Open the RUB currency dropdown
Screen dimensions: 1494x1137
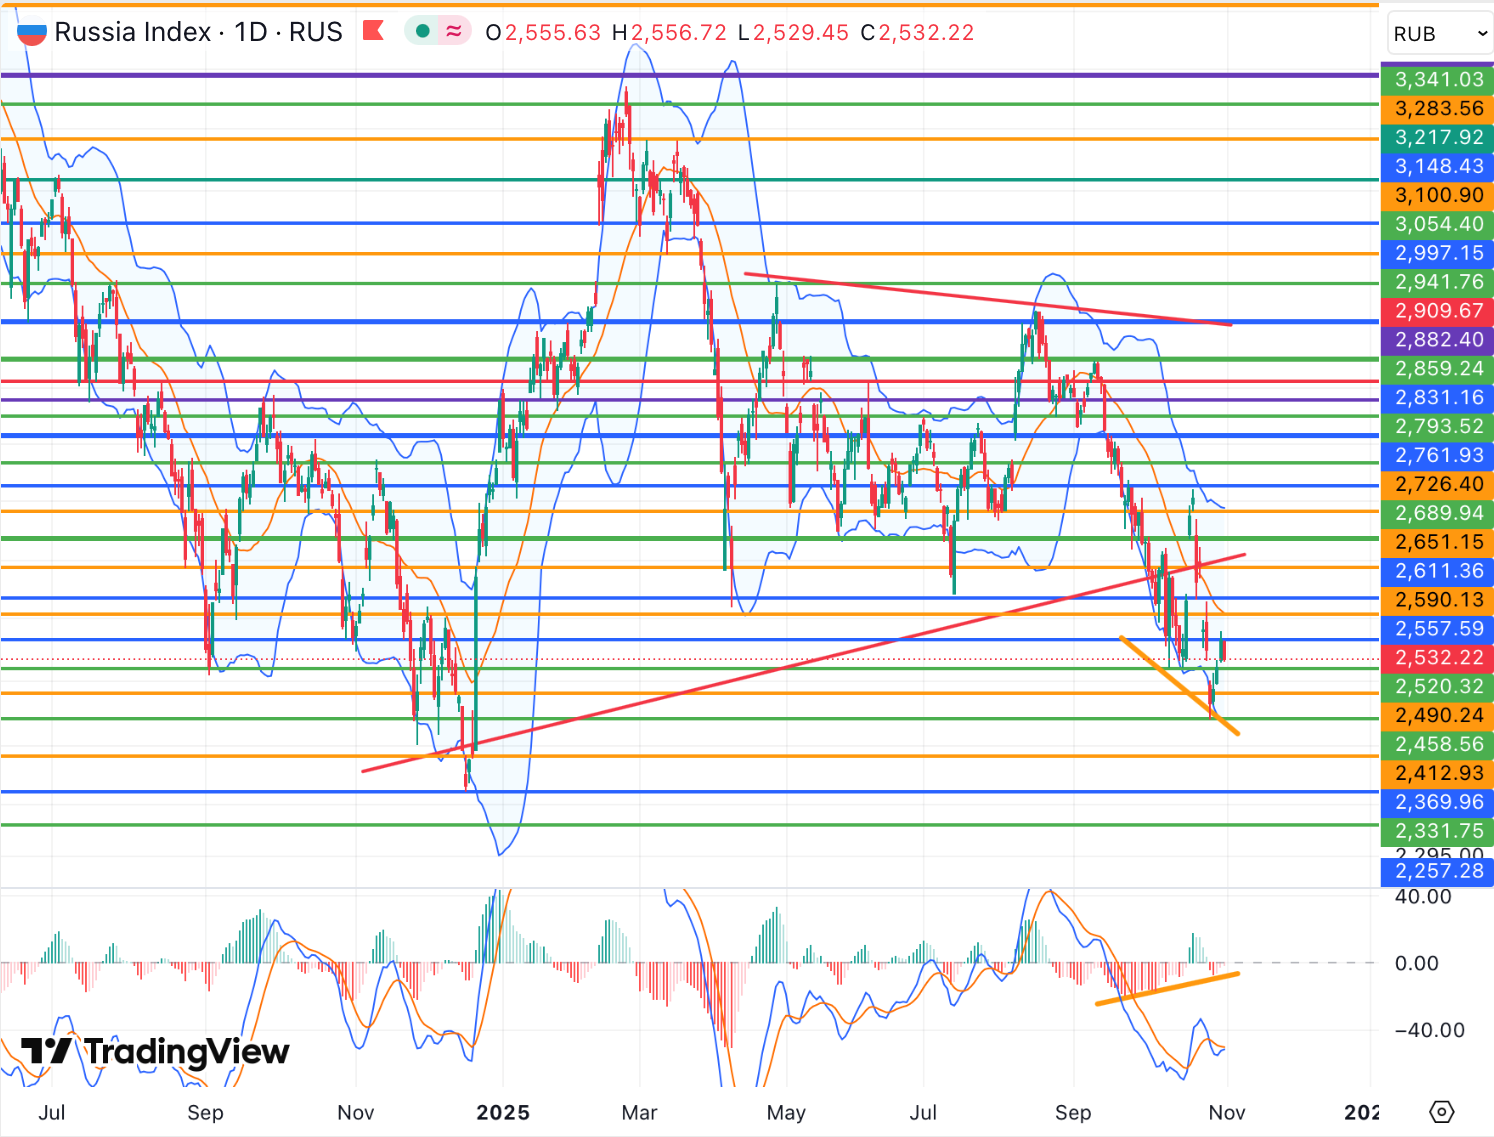(1438, 33)
